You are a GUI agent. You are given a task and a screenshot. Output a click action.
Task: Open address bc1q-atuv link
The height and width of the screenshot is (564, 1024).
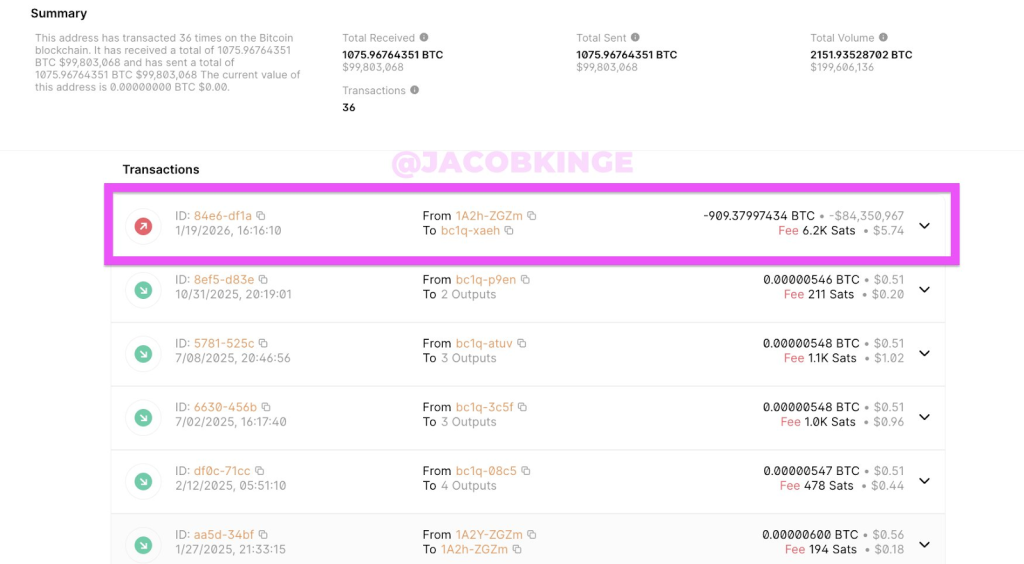pyautogui.click(x=484, y=344)
